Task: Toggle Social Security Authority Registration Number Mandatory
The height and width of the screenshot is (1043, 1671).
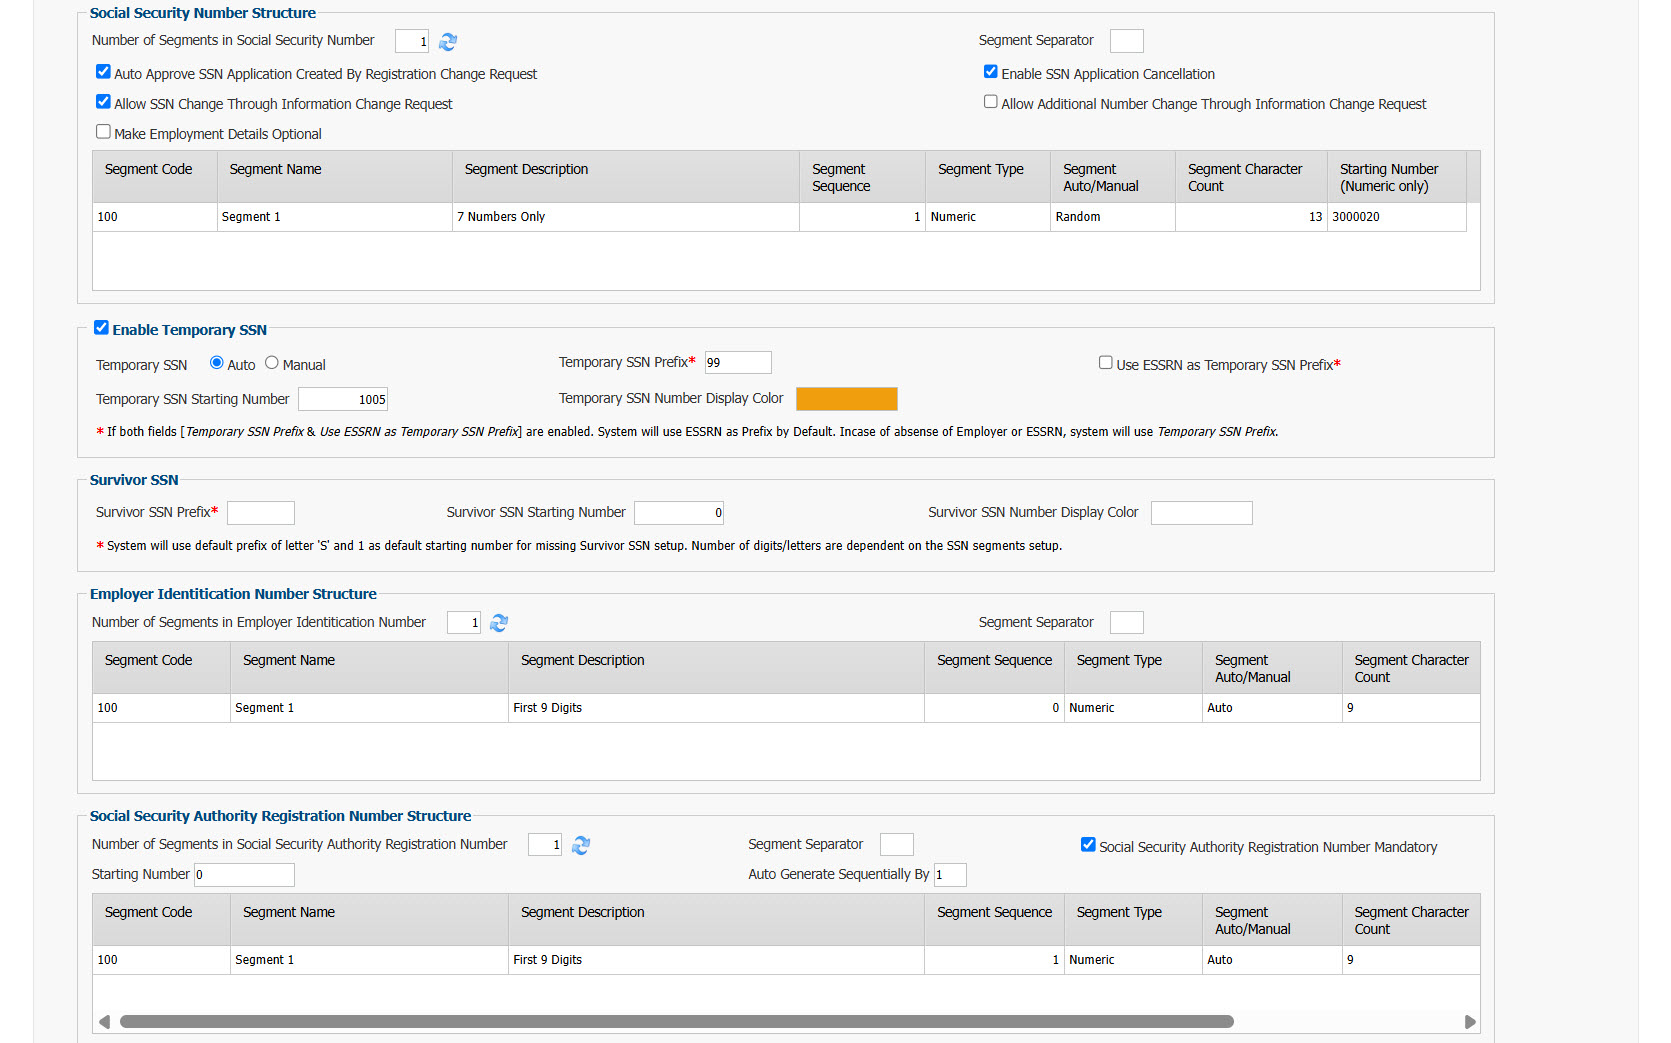Action: [1088, 845]
